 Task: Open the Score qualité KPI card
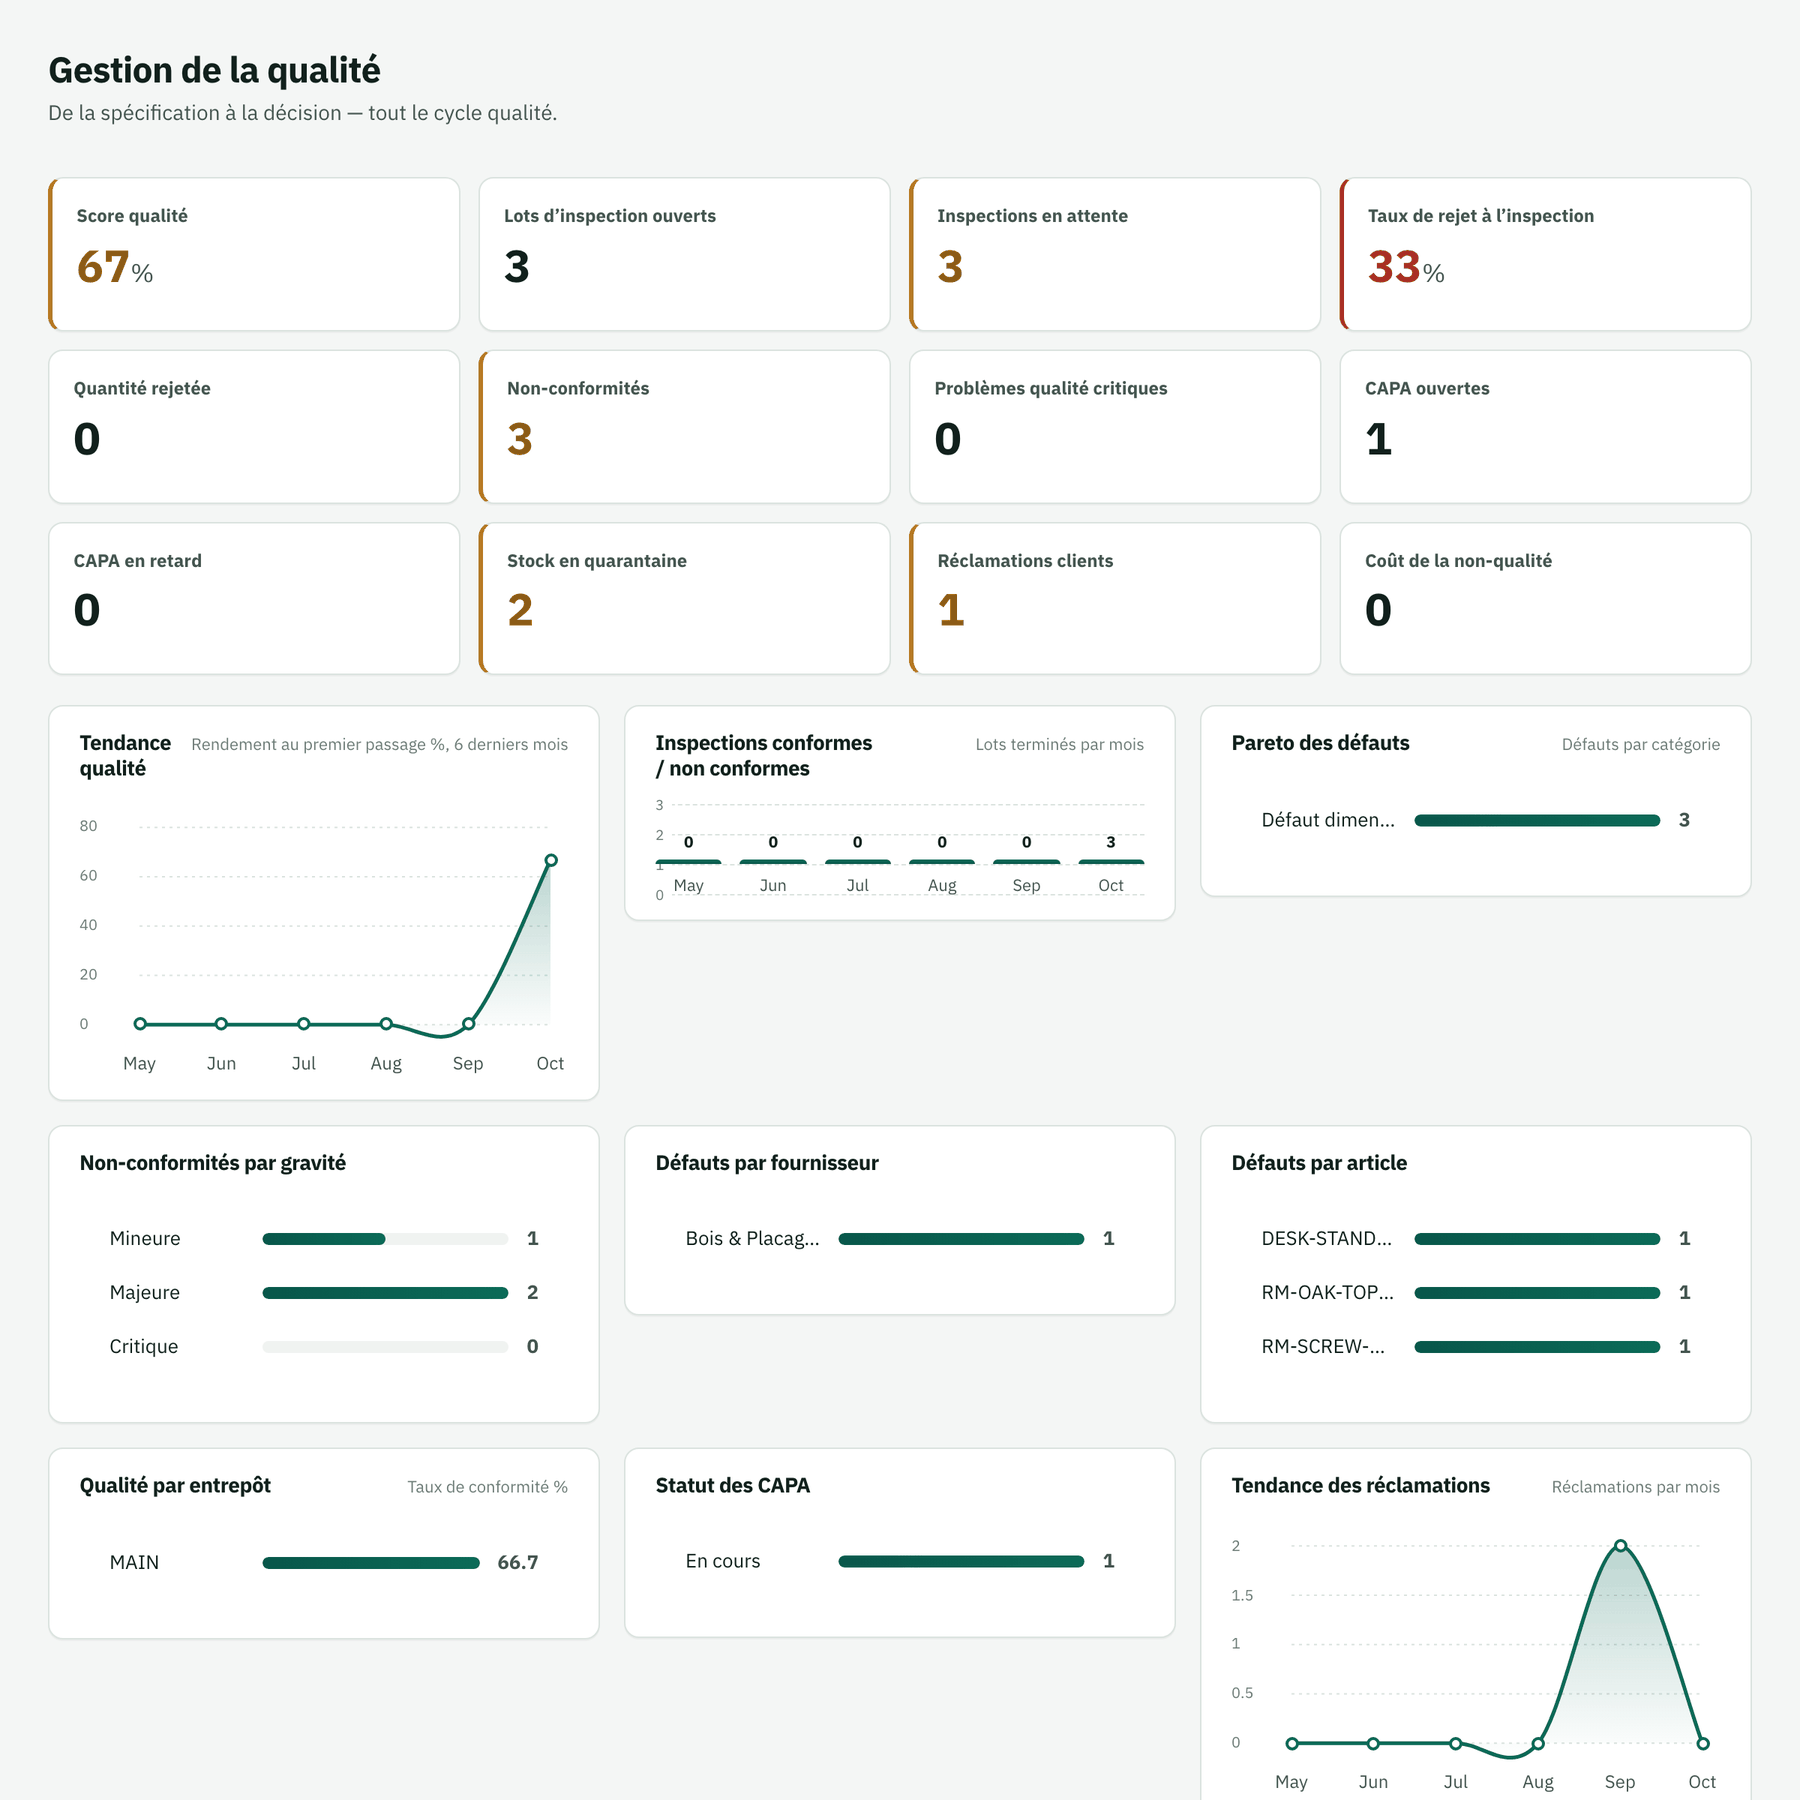(x=254, y=254)
